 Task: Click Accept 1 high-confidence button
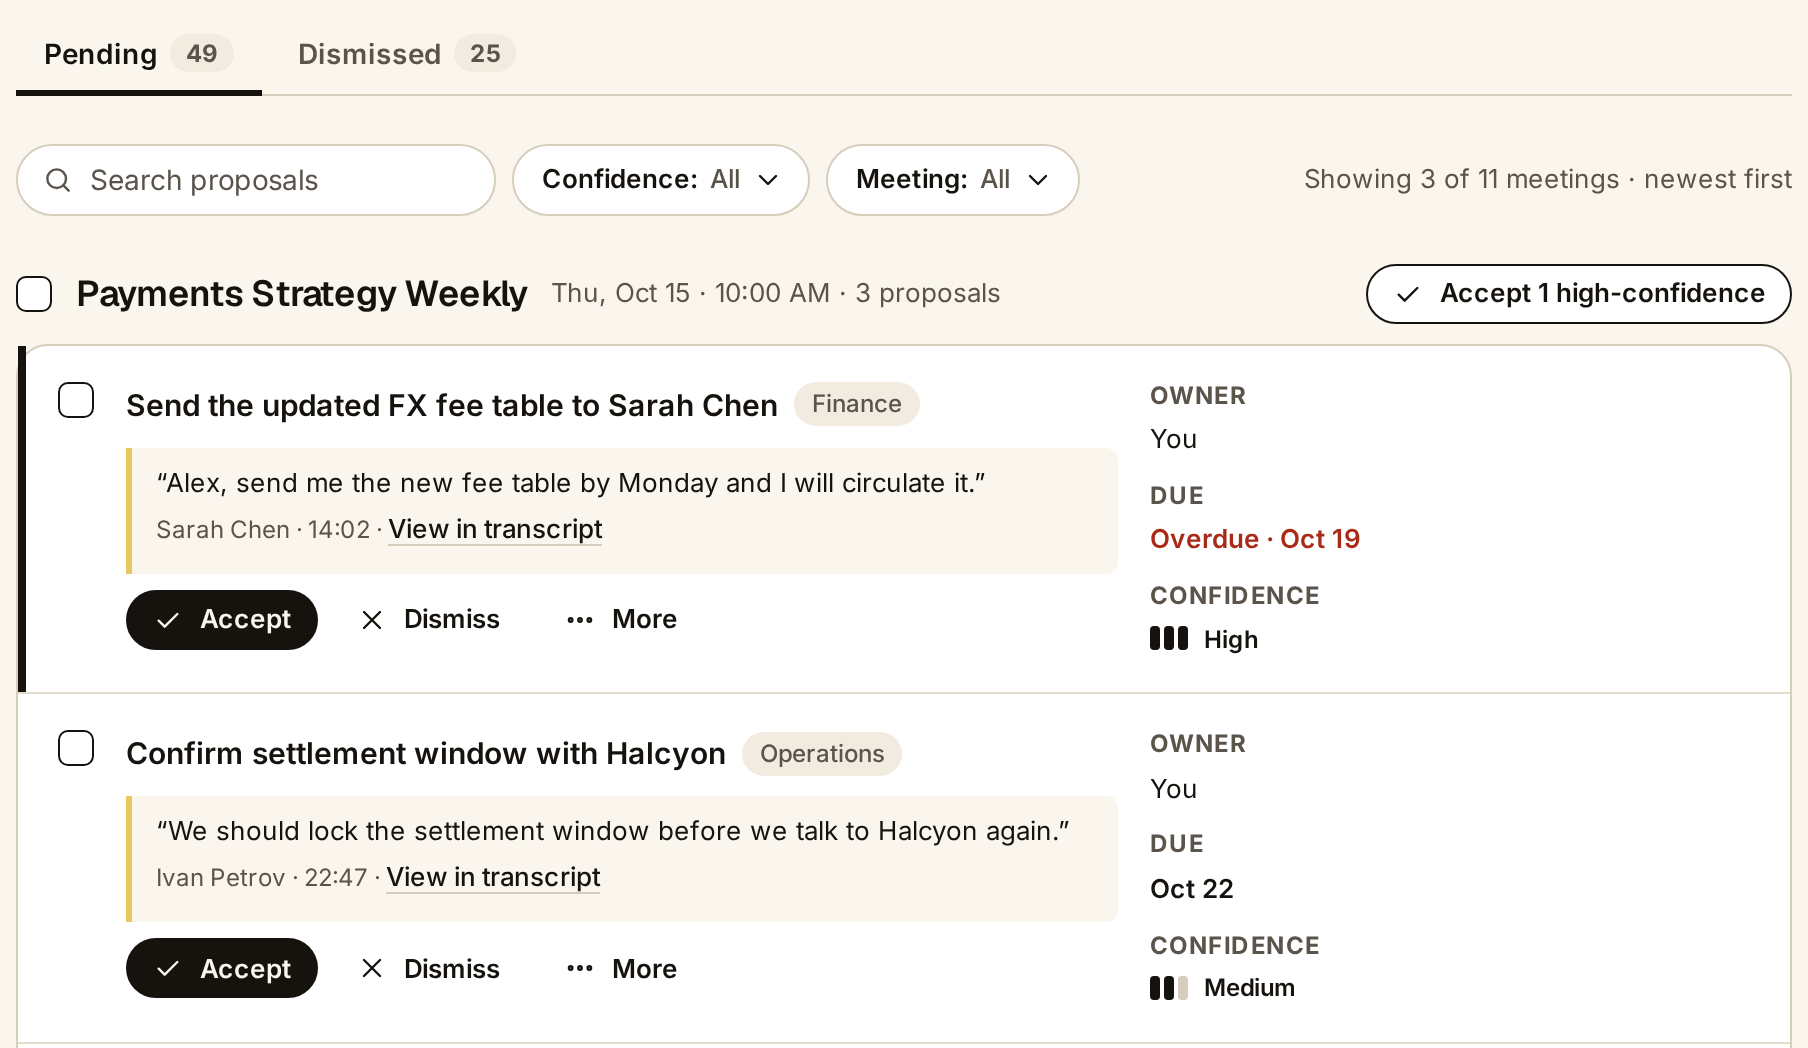click(x=1578, y=294)
